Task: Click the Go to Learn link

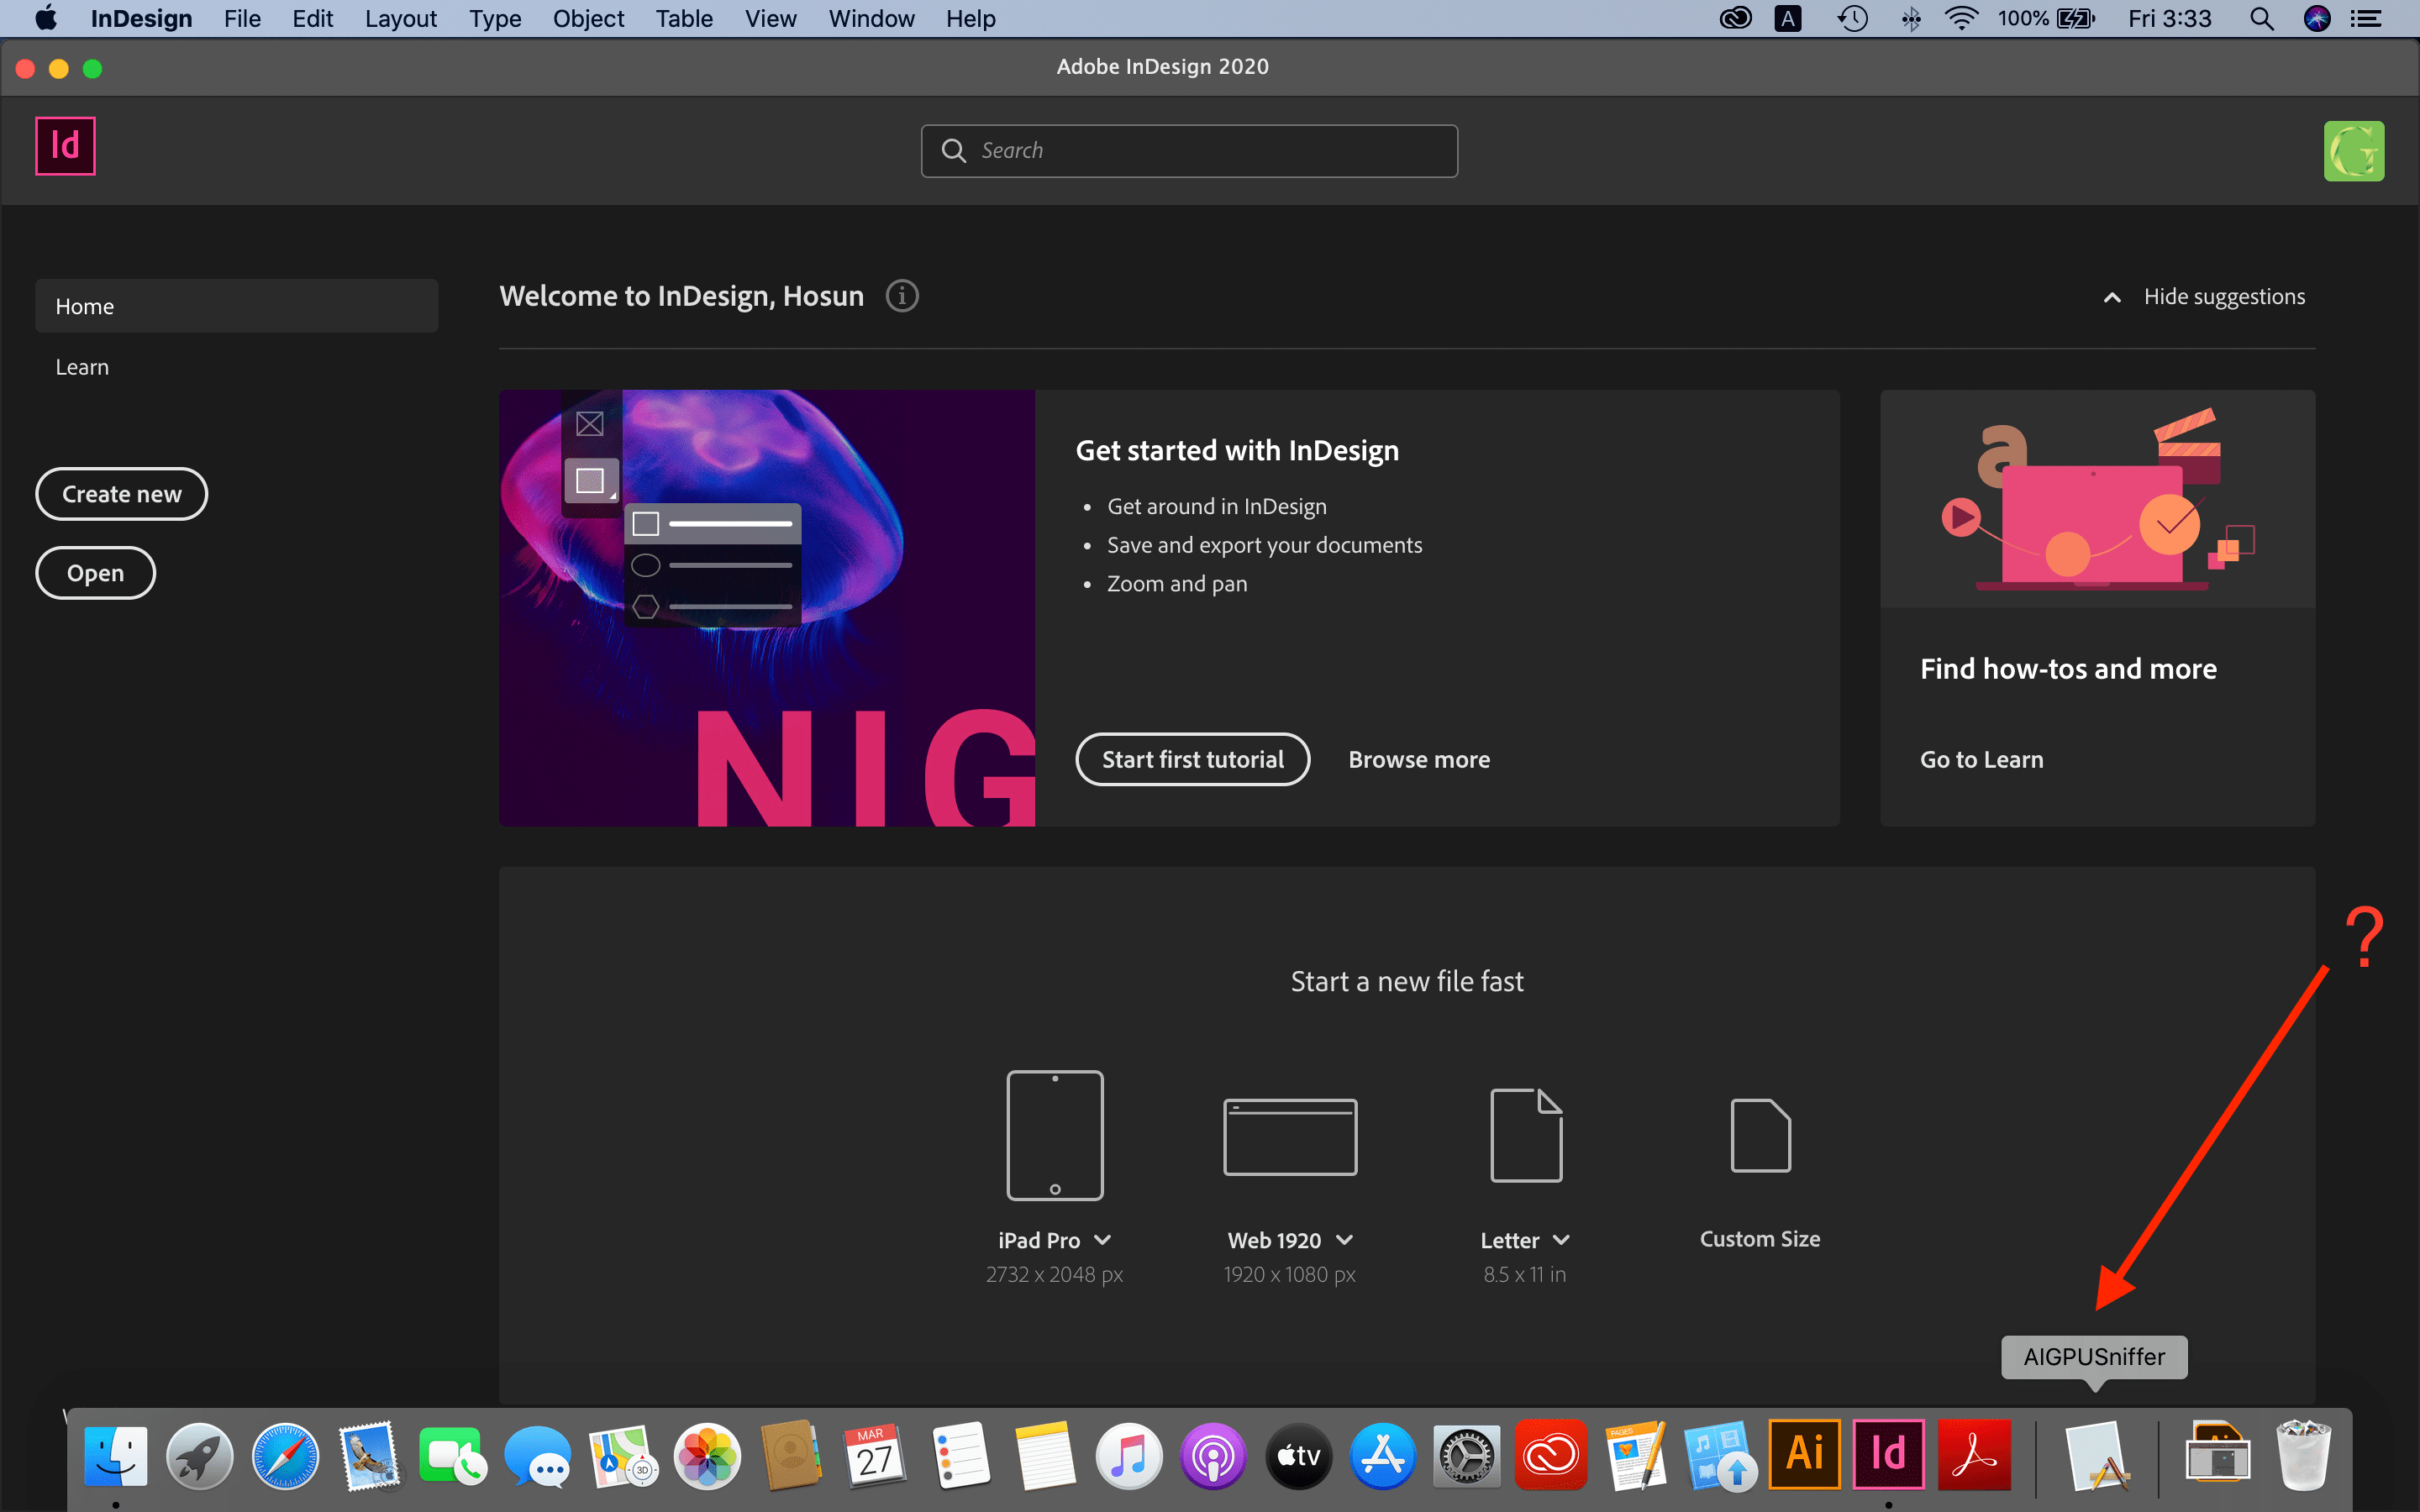Action: click(1980, 759)
